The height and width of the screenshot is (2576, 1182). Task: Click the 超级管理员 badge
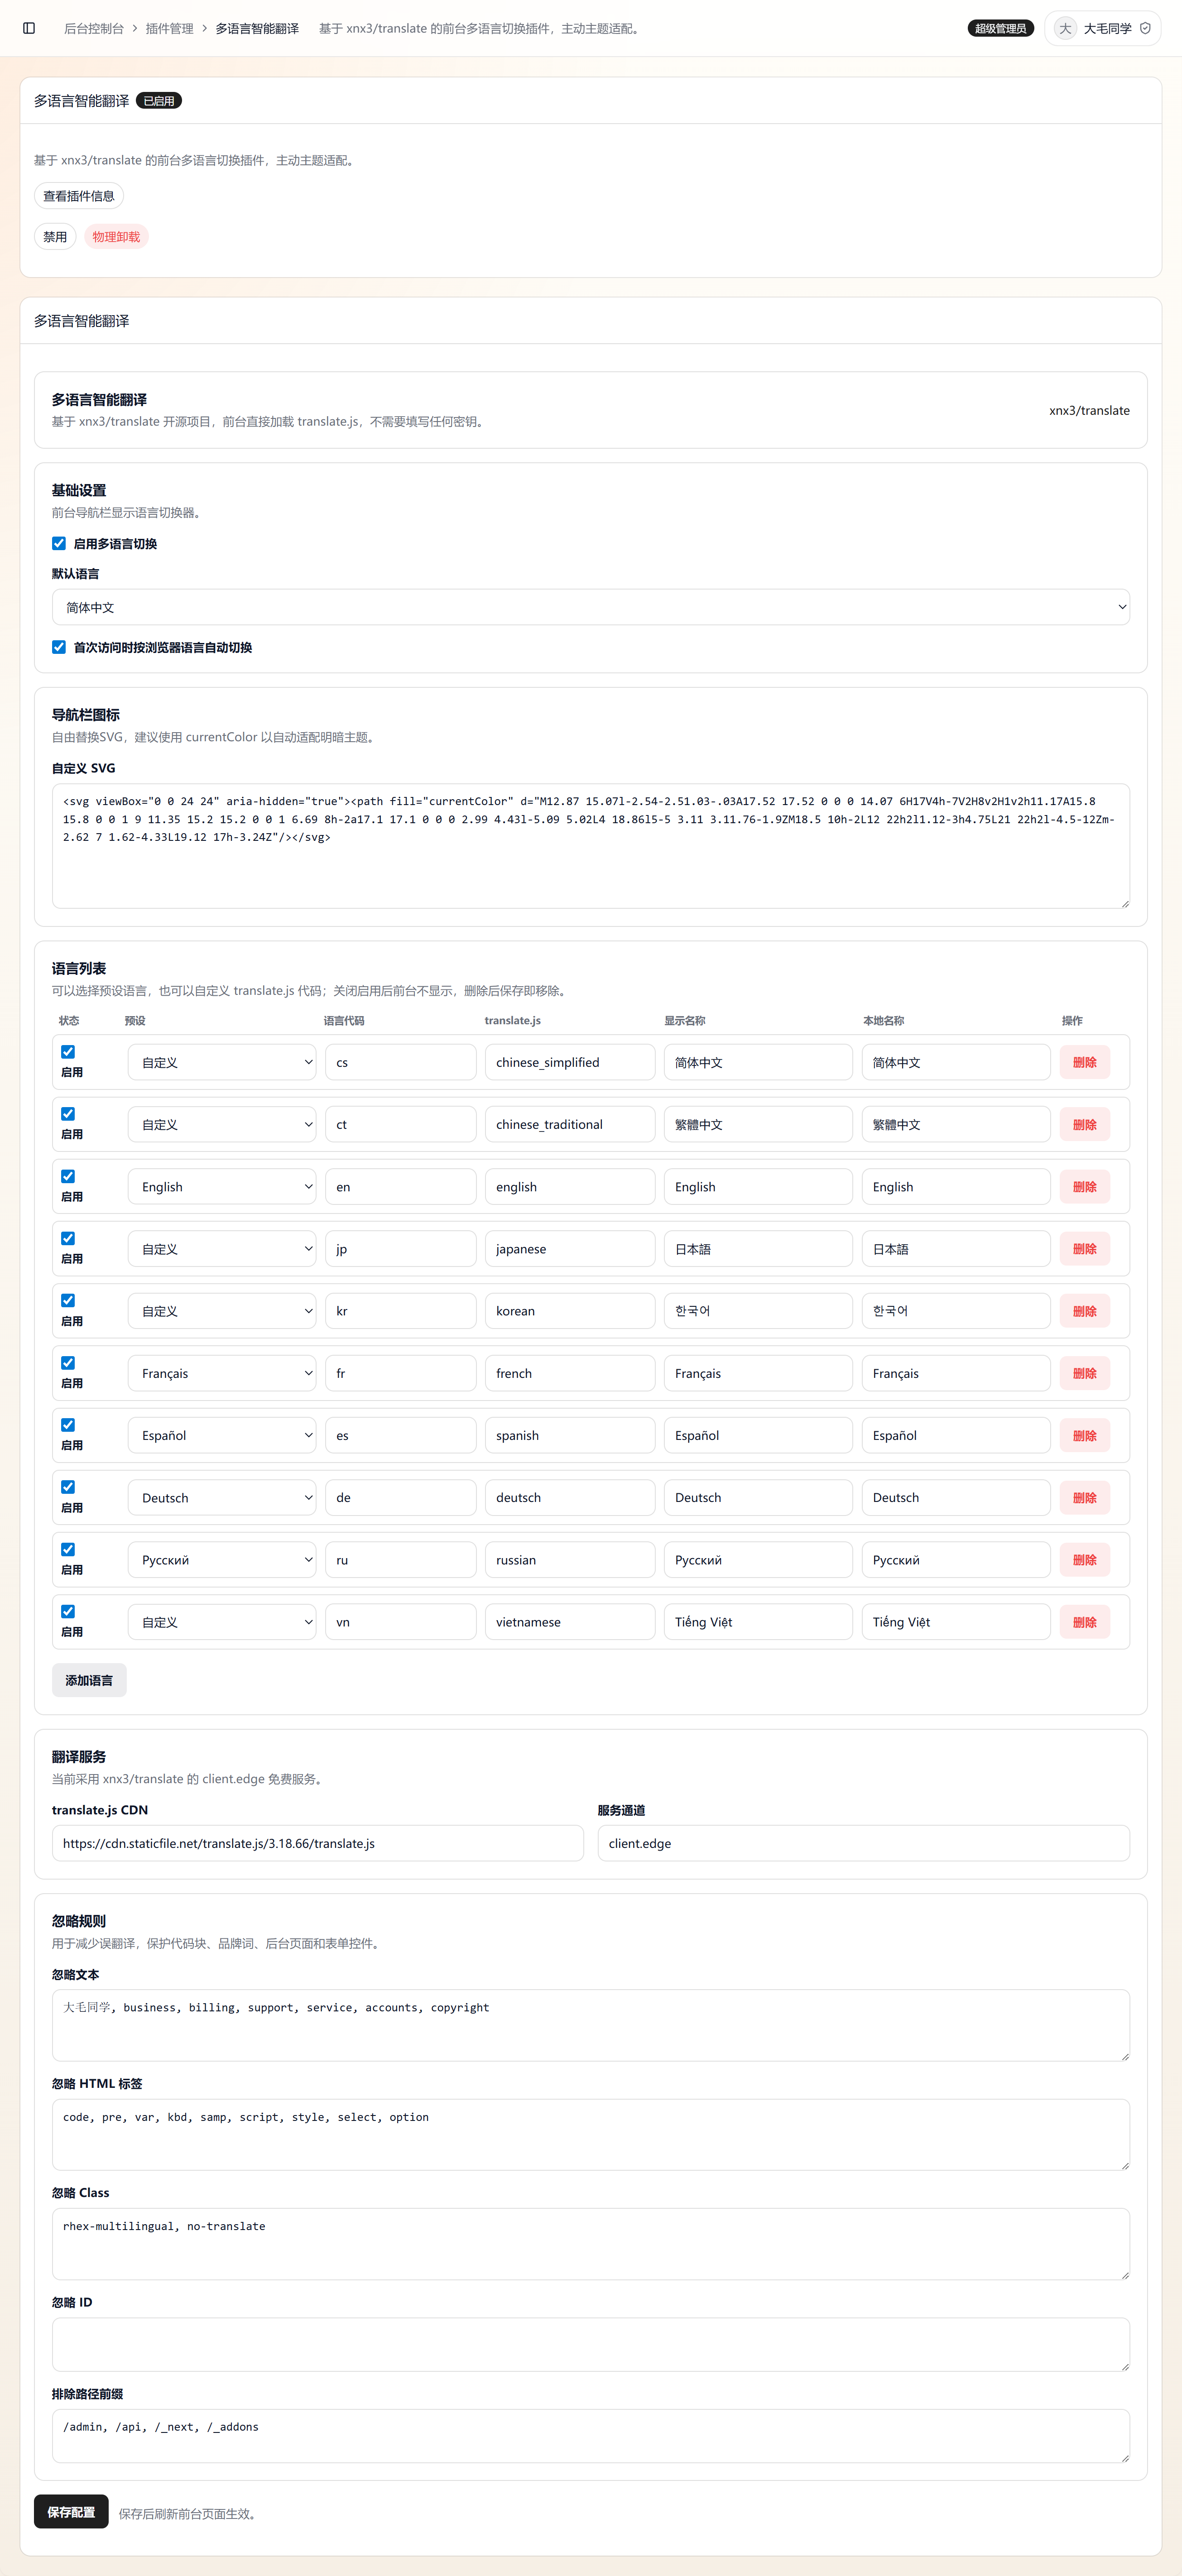[x=1001, y=28]
